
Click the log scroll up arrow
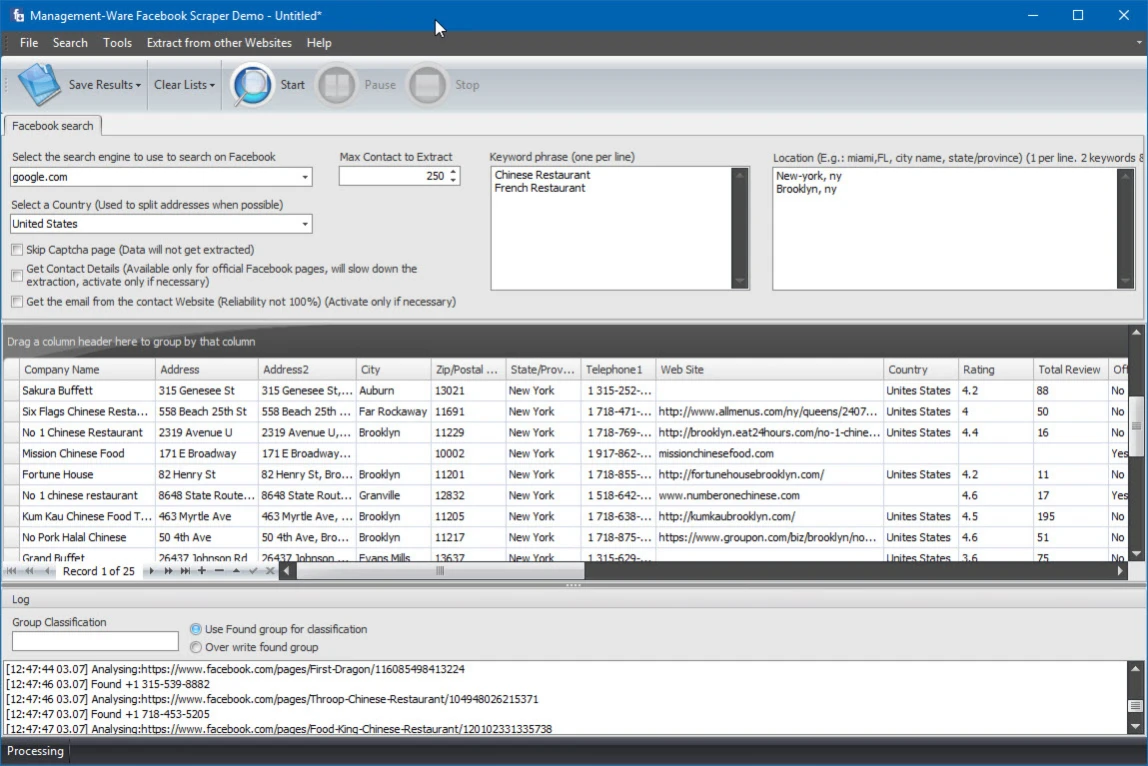pos(1136,669)
